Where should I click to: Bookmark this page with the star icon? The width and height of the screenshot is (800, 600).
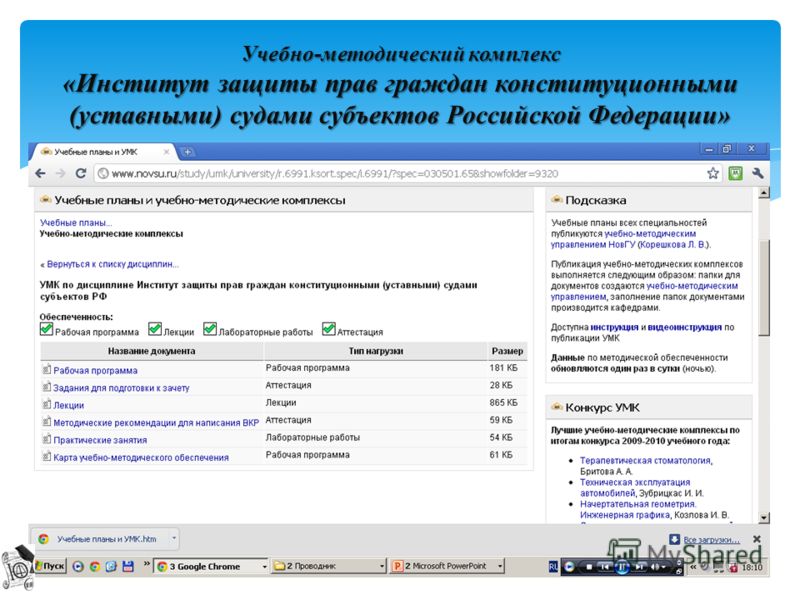click(x=713, y=173)
